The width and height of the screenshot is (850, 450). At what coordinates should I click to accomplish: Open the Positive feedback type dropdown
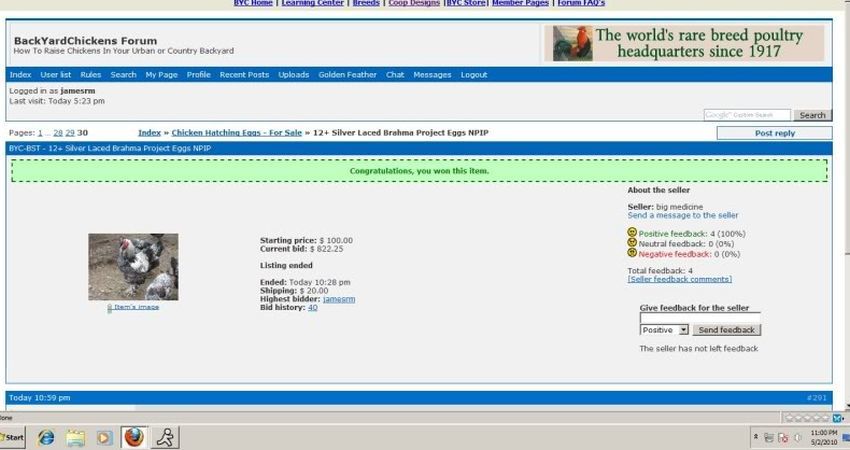tap(664, 330)
